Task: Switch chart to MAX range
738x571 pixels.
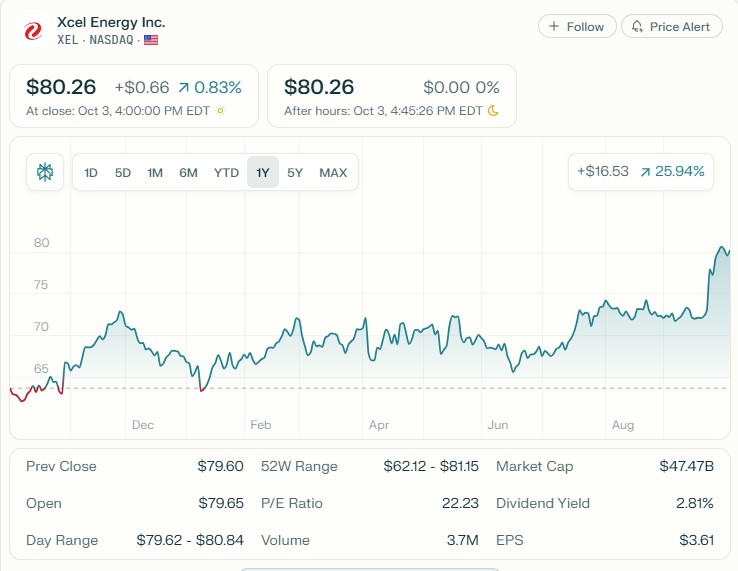Action: (x=333, y=172)
